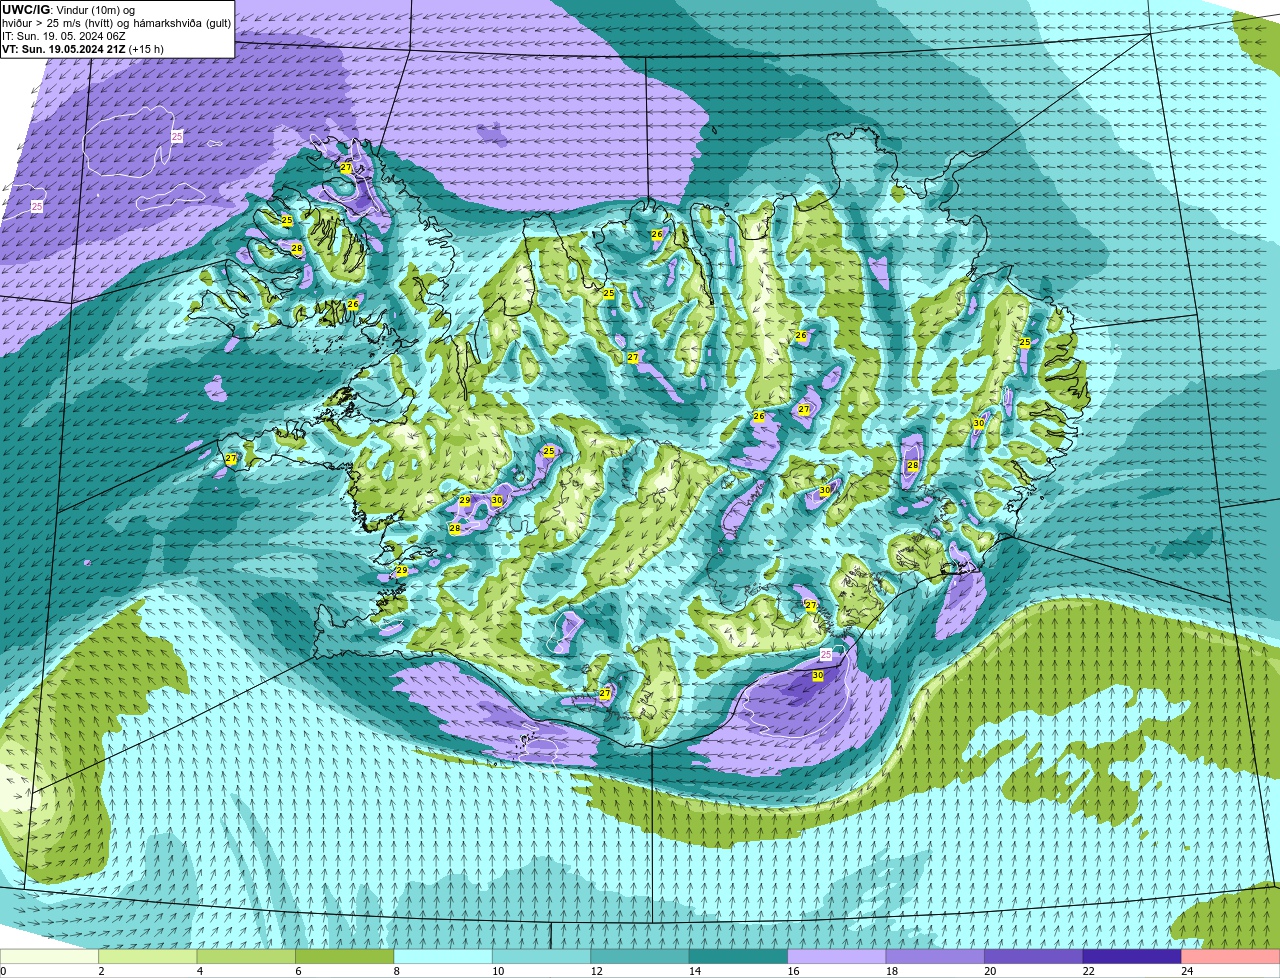Click the pale yellow 0–2 m/s legend swatch
This screenshot has width=1280, height=978.
coord(50,956)
